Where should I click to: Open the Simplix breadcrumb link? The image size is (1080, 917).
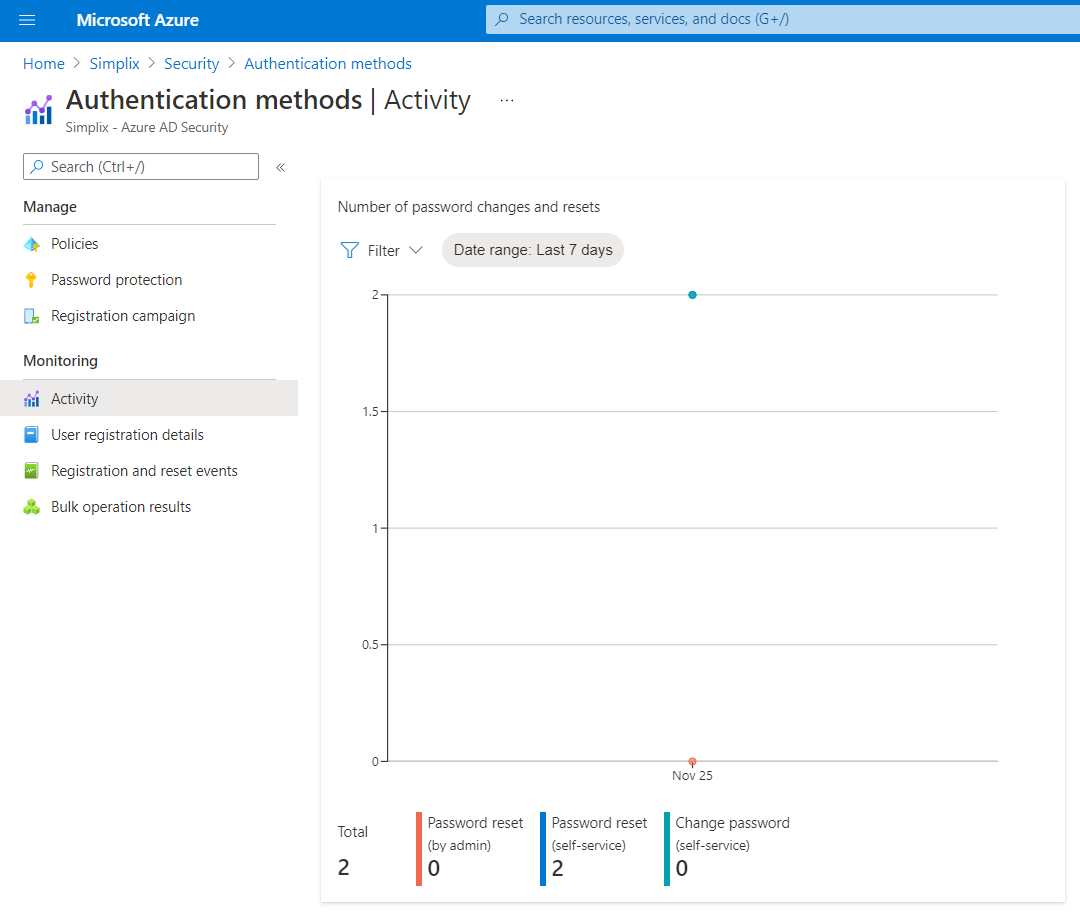pos(114,63)
